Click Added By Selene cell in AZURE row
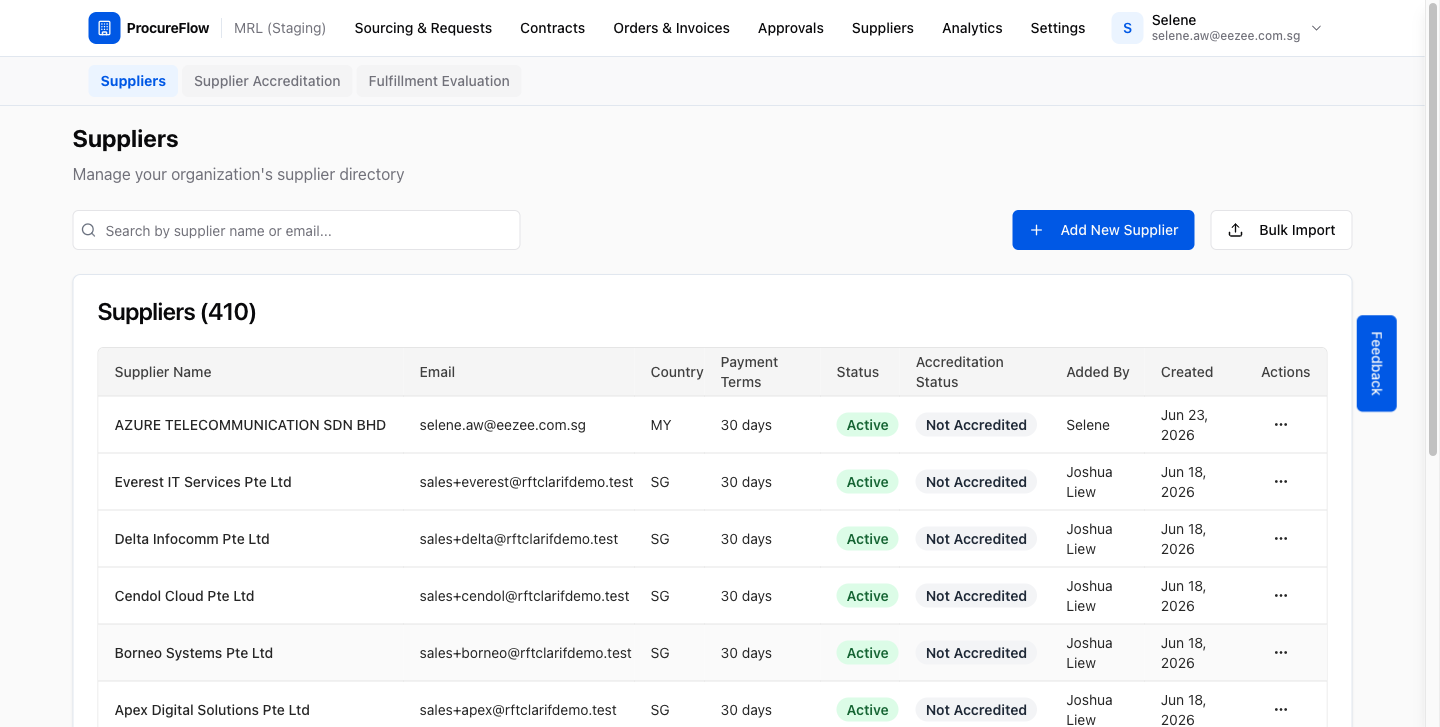The image size is (1440, 727). (x=1088, y=425)
